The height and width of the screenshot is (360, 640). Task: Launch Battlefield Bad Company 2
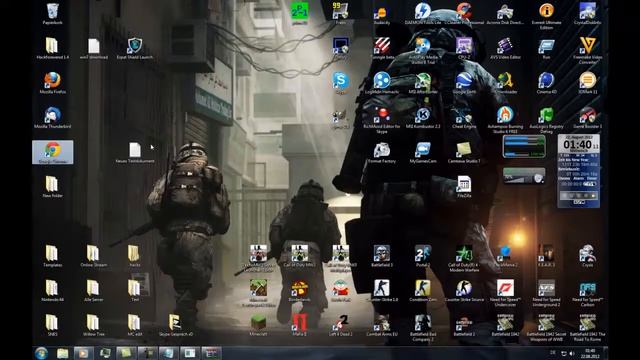pos(423,328)
